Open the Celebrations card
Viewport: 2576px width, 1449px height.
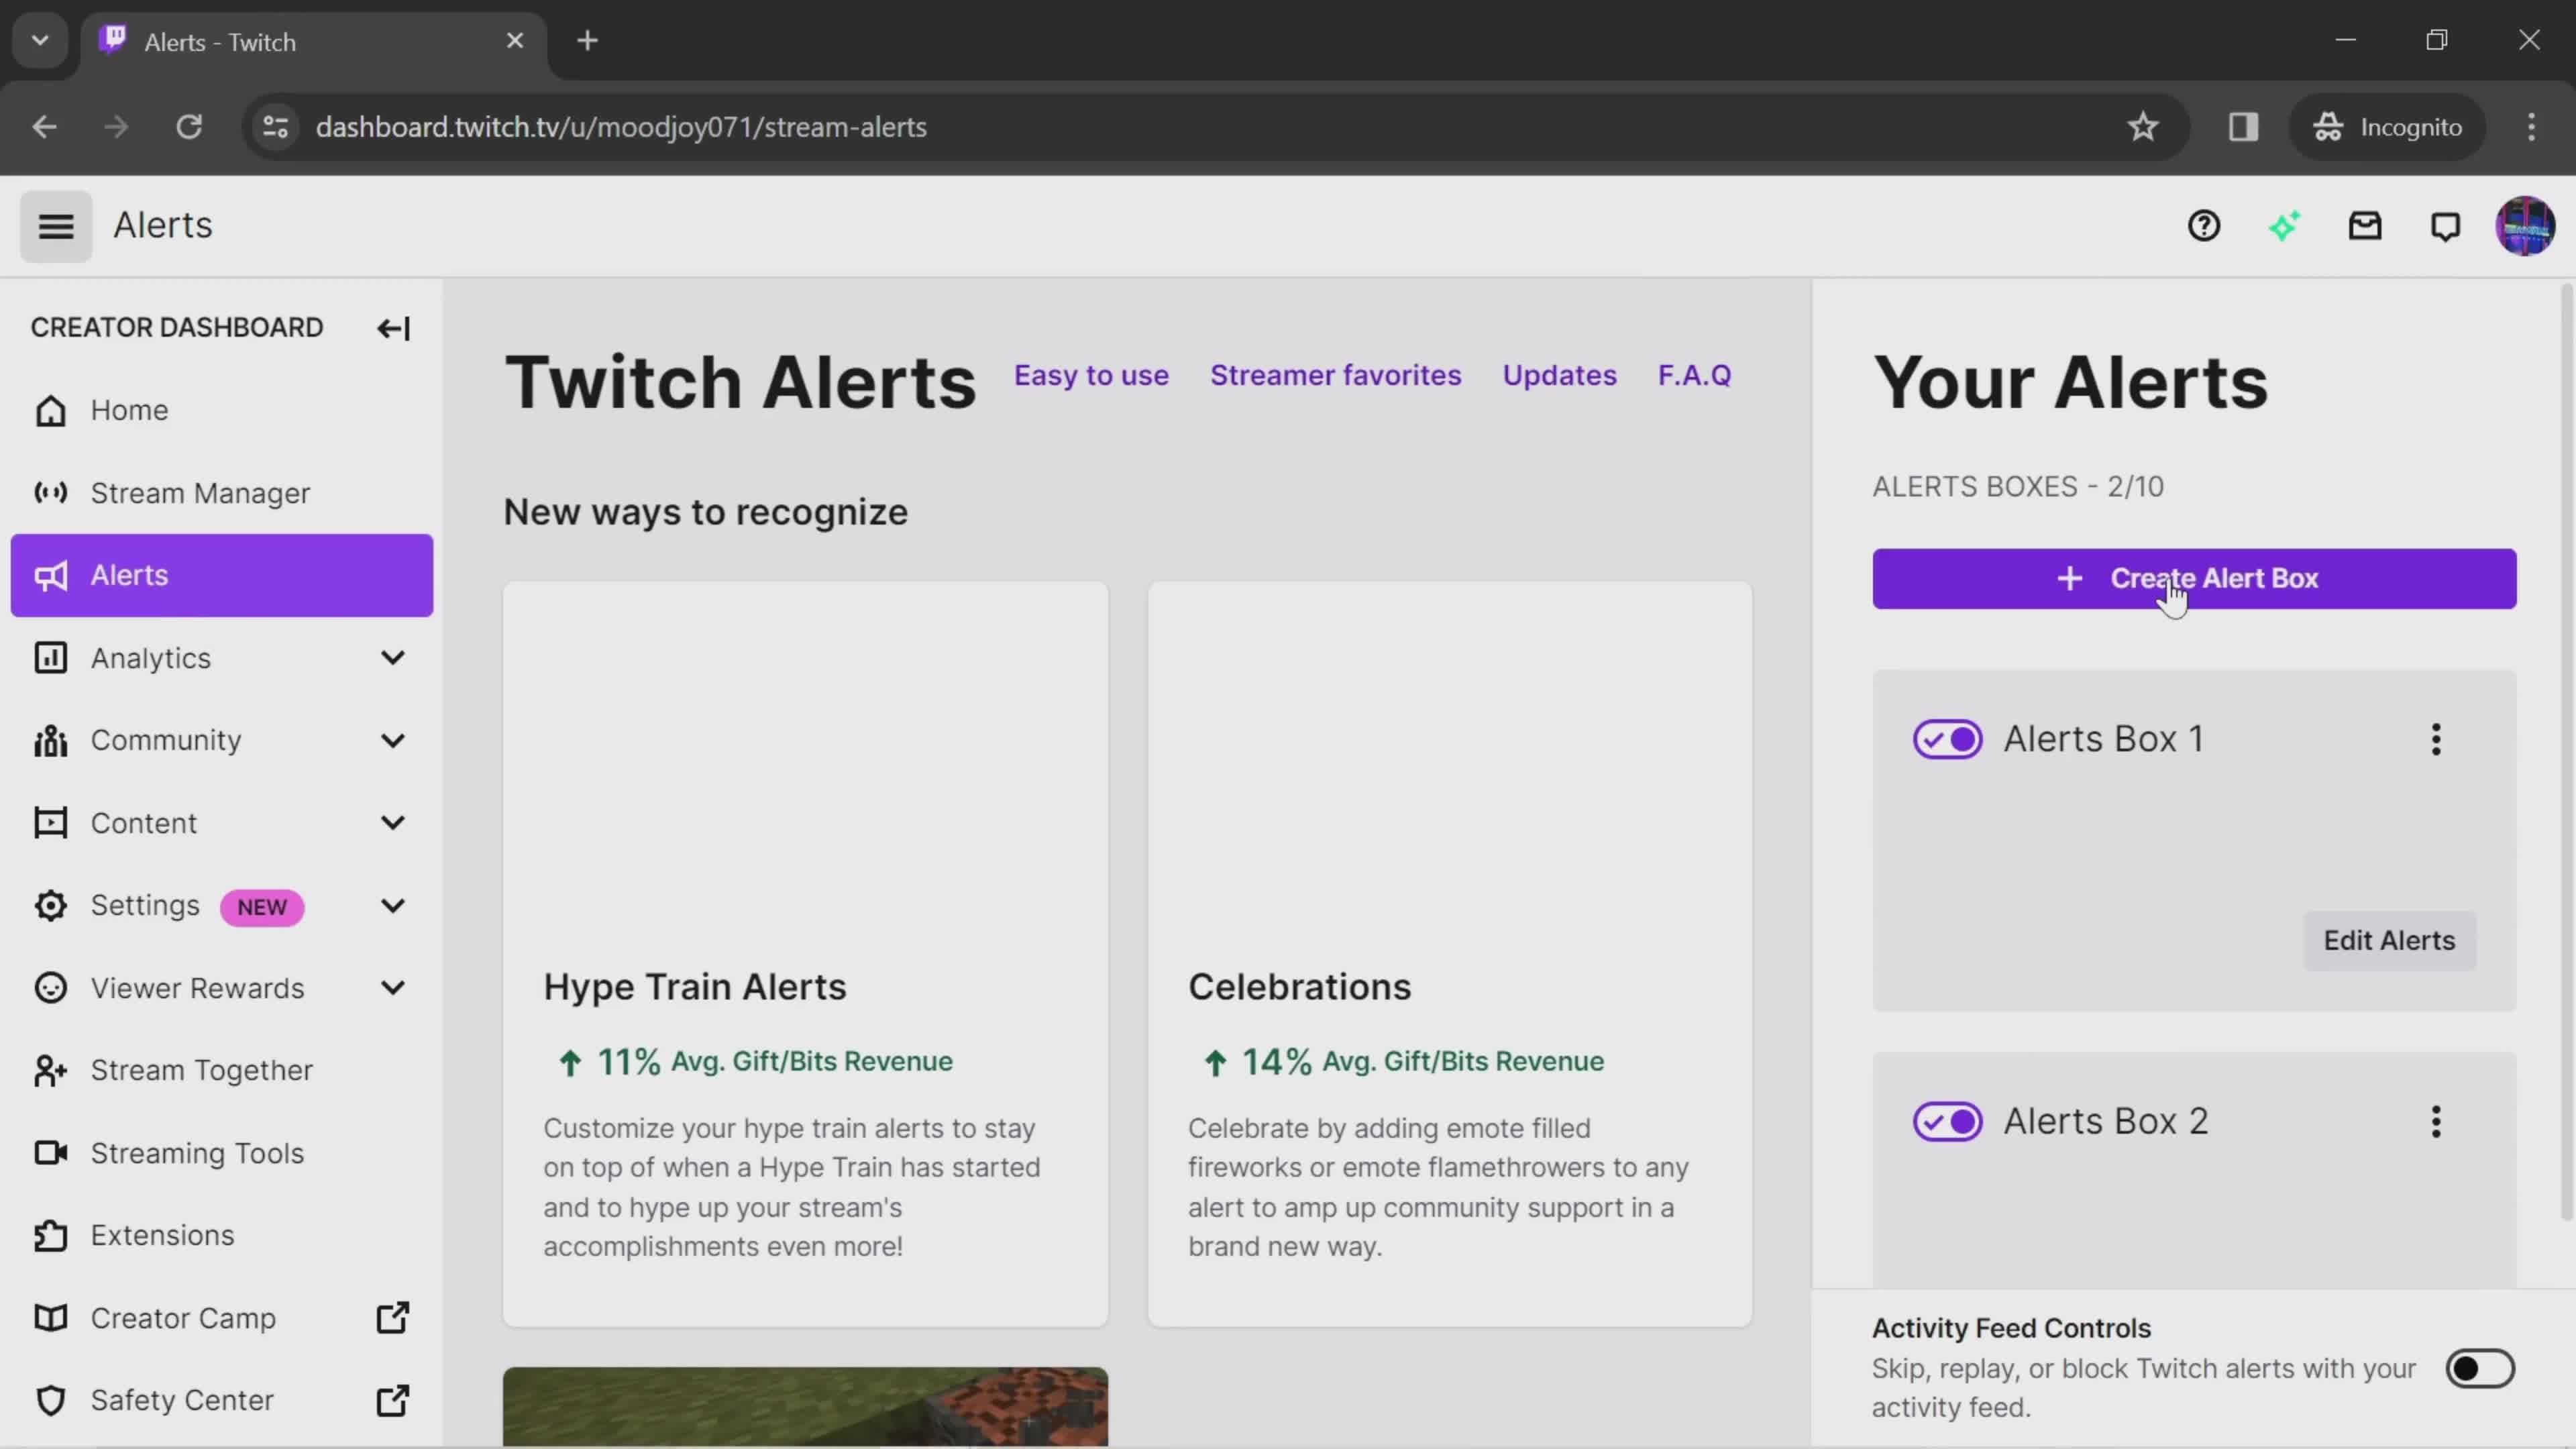point(1450,954)
